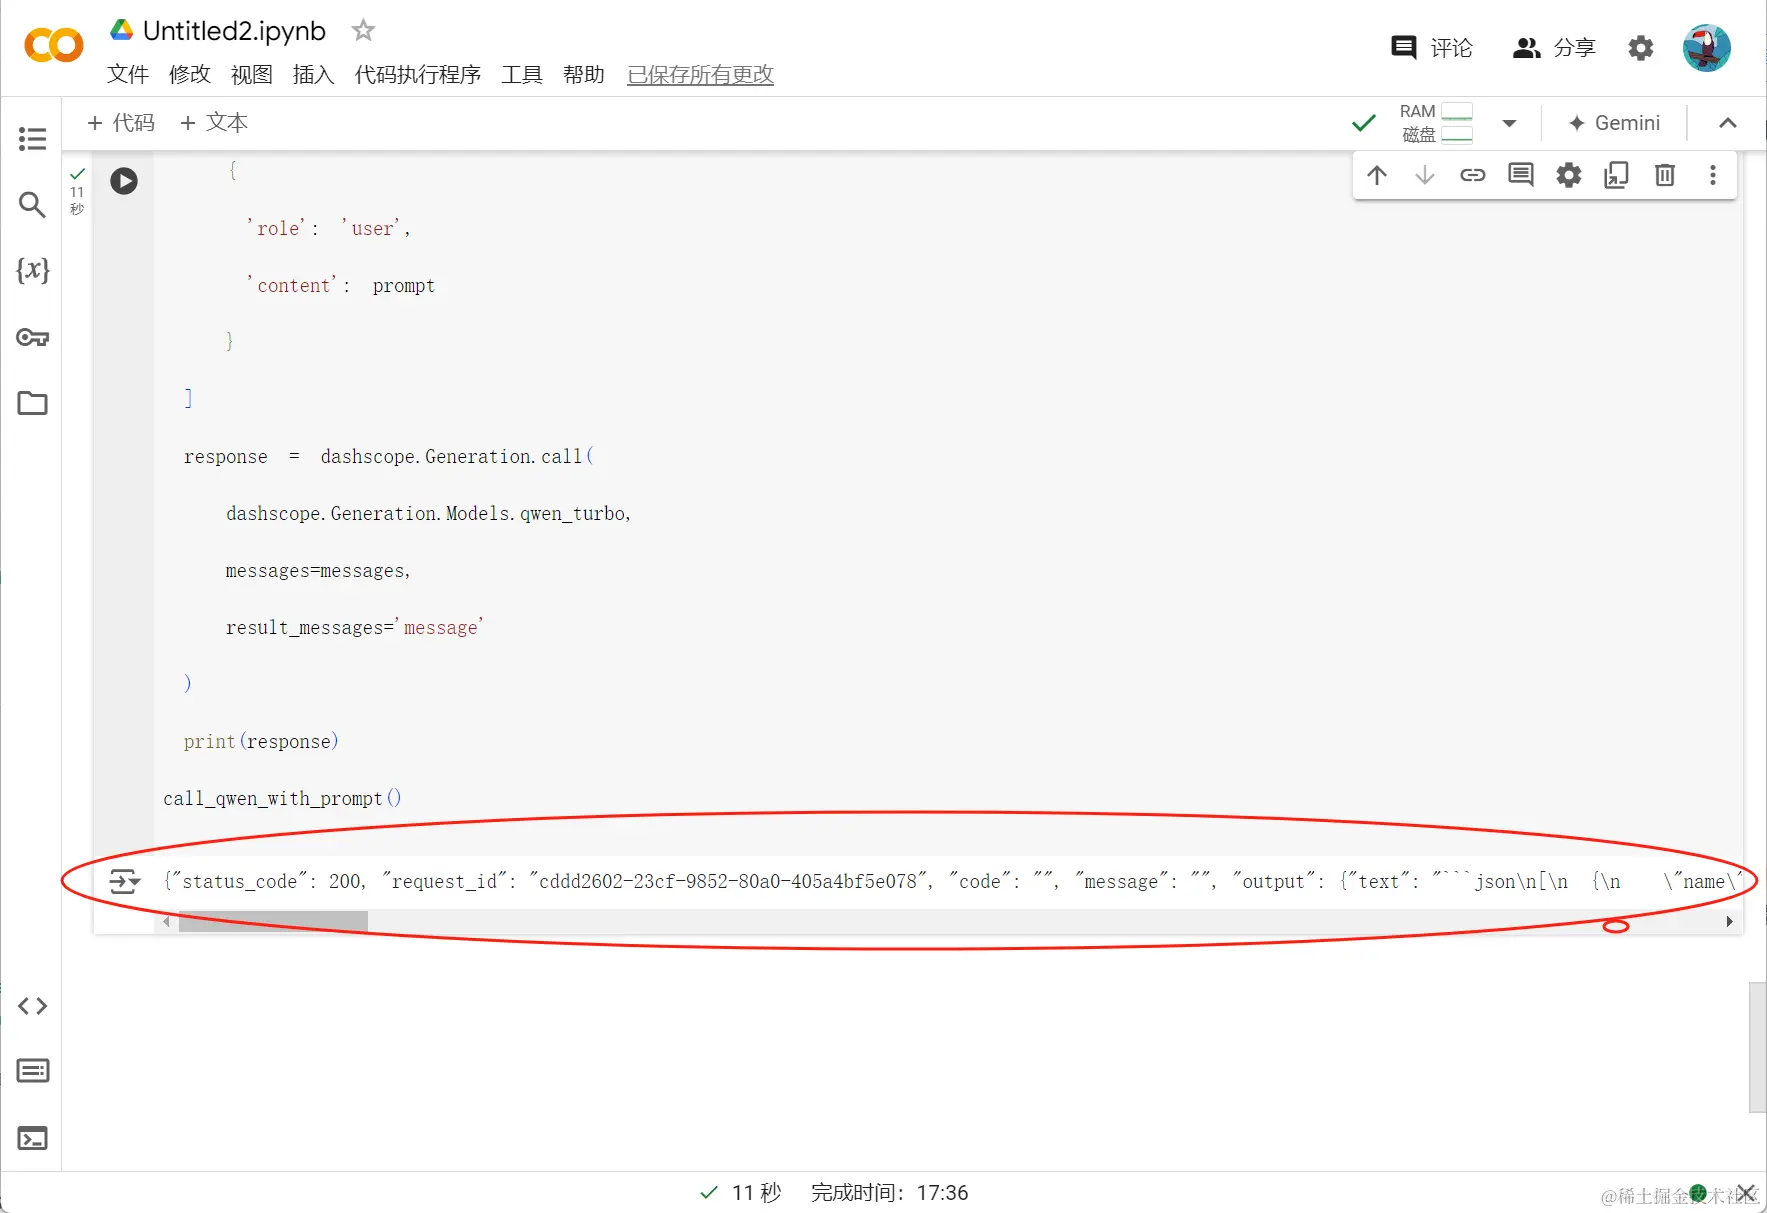Click the 分享 share button
Viewport: 1767px width, 1213px height.
coord(1553,47)
